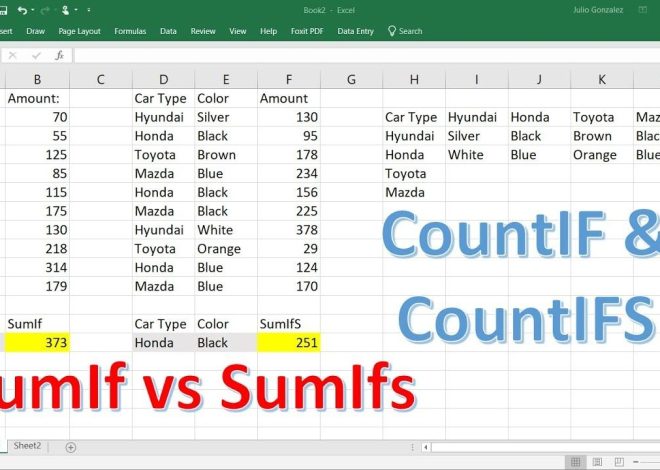Viewport: 660px width, 470px height.
Task: Open the Formulas ribbon tab
Action: 130,31
